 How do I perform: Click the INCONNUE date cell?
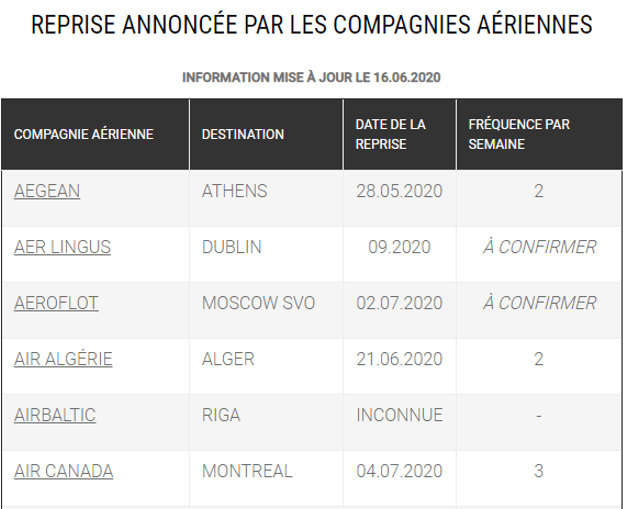400,423
